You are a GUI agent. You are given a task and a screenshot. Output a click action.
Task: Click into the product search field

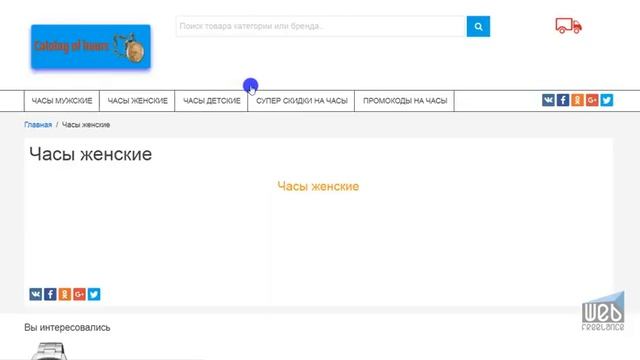(322, 27)
